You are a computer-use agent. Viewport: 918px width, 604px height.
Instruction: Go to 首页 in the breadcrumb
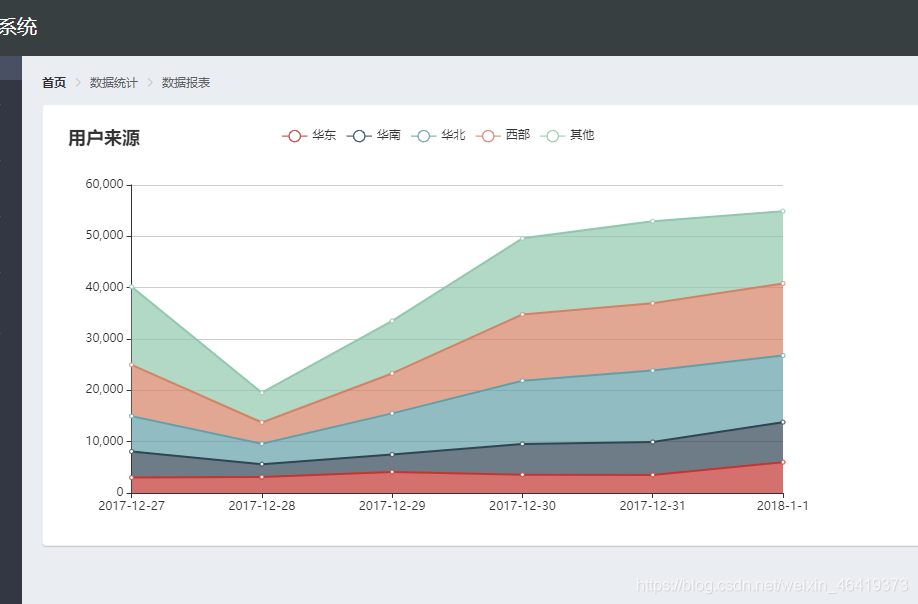click(54, 83)
